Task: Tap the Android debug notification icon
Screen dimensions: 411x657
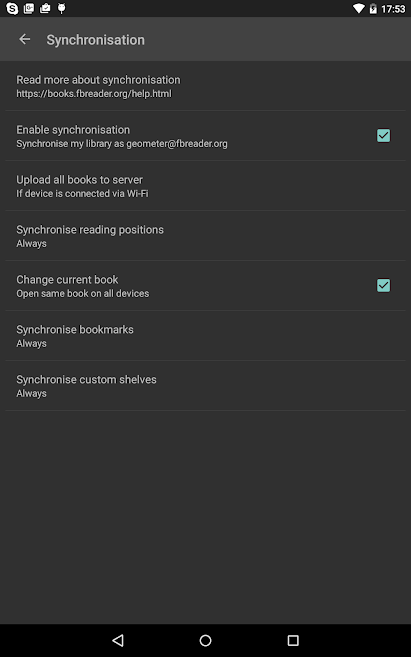Action: tap(62, 8)
